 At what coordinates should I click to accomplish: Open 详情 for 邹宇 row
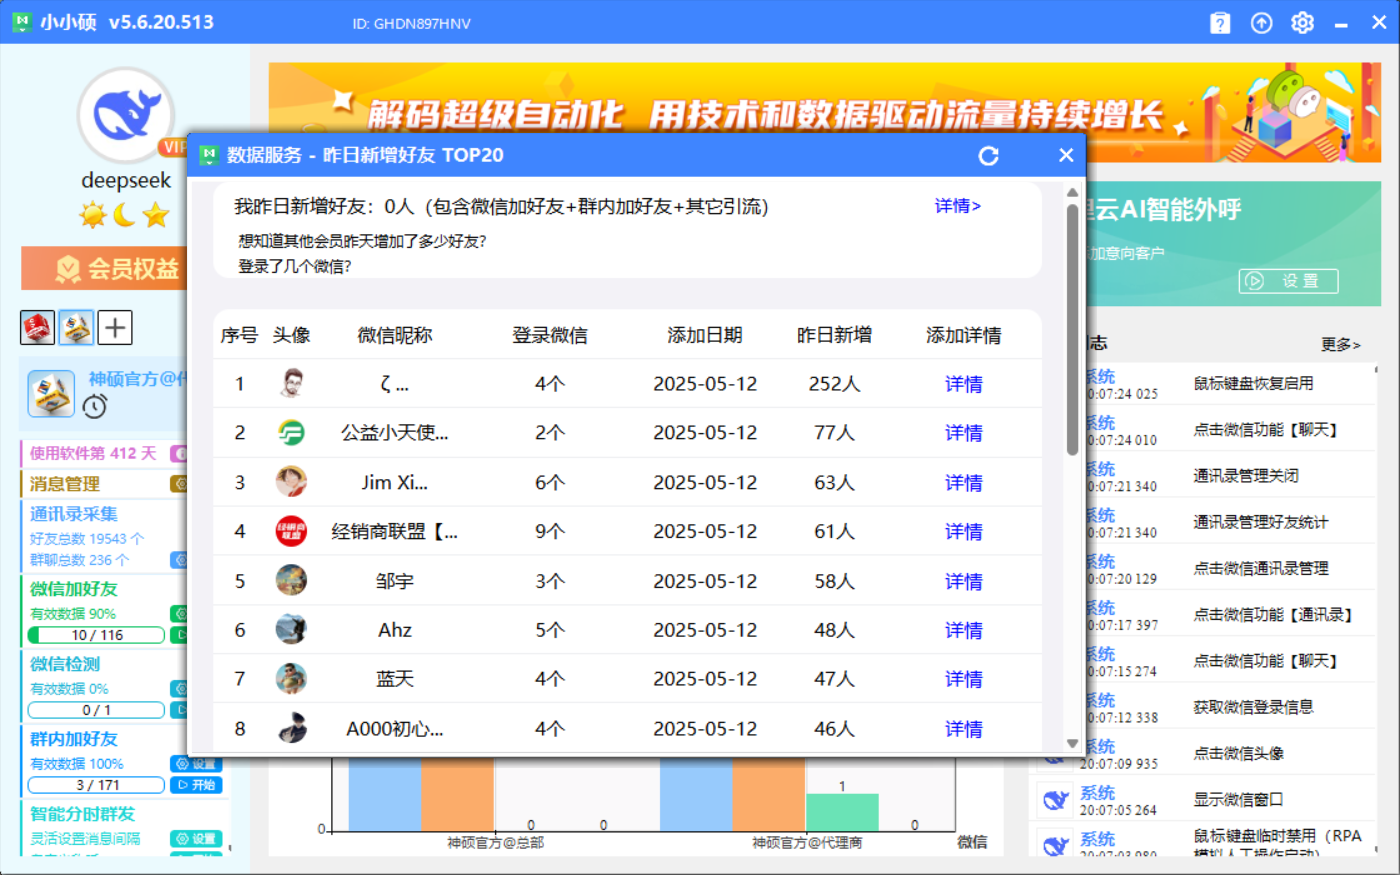(964, 581)
